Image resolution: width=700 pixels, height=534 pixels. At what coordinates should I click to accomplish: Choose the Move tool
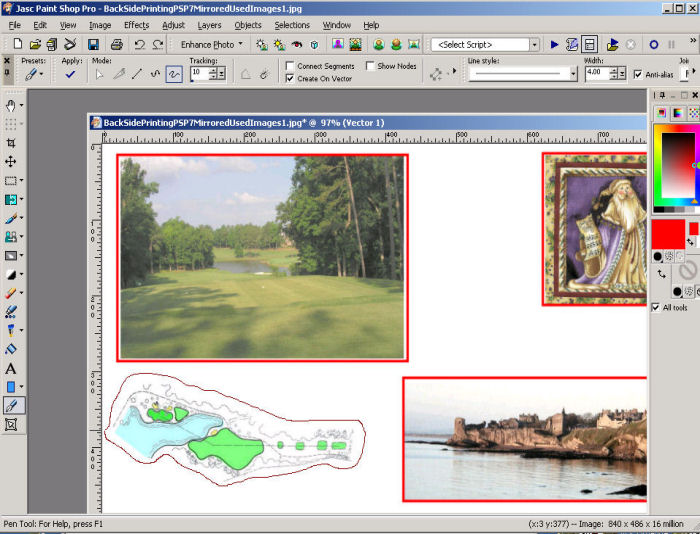click(x=11, y=161)
